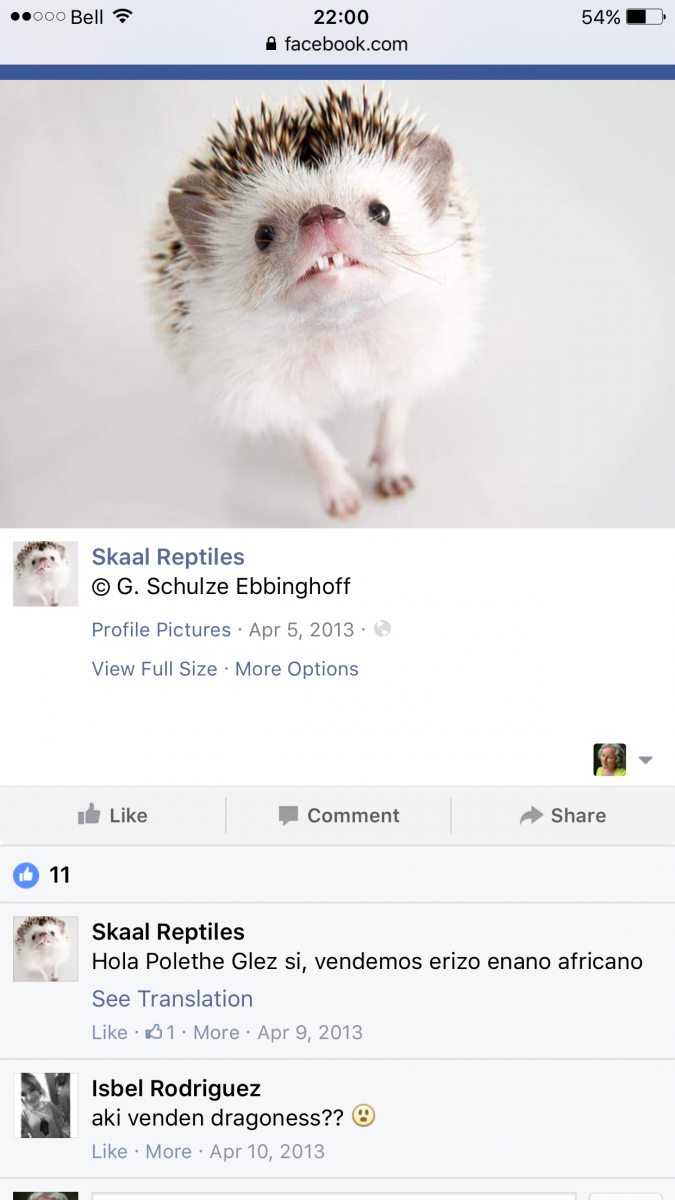Like the Isbel Rodriguez comment
The image size is (675, 1200).
point(109,1151)
